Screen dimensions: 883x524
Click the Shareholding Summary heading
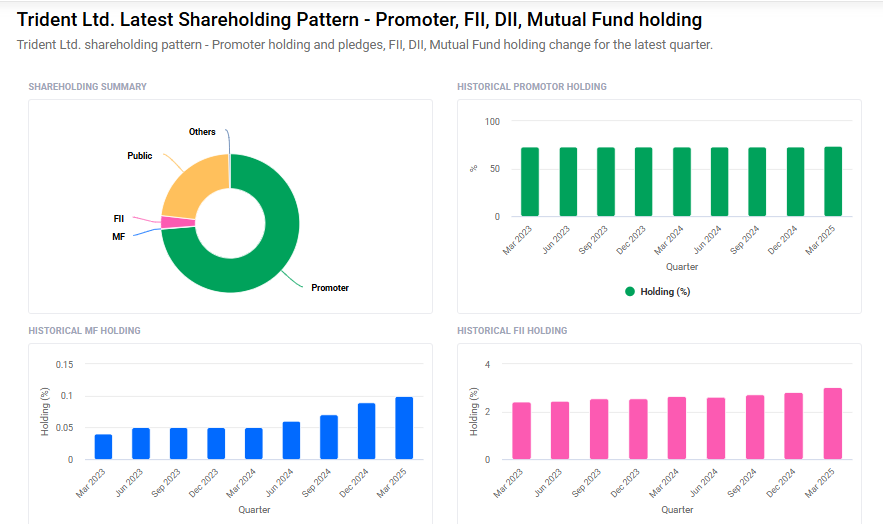[87, 87]
